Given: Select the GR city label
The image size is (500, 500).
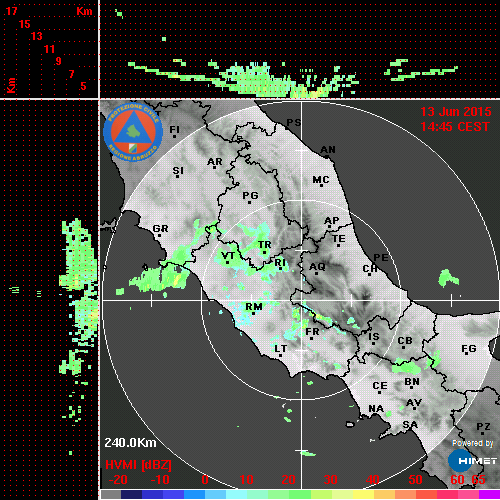Looking at the screenshot, I should [160, 229].
